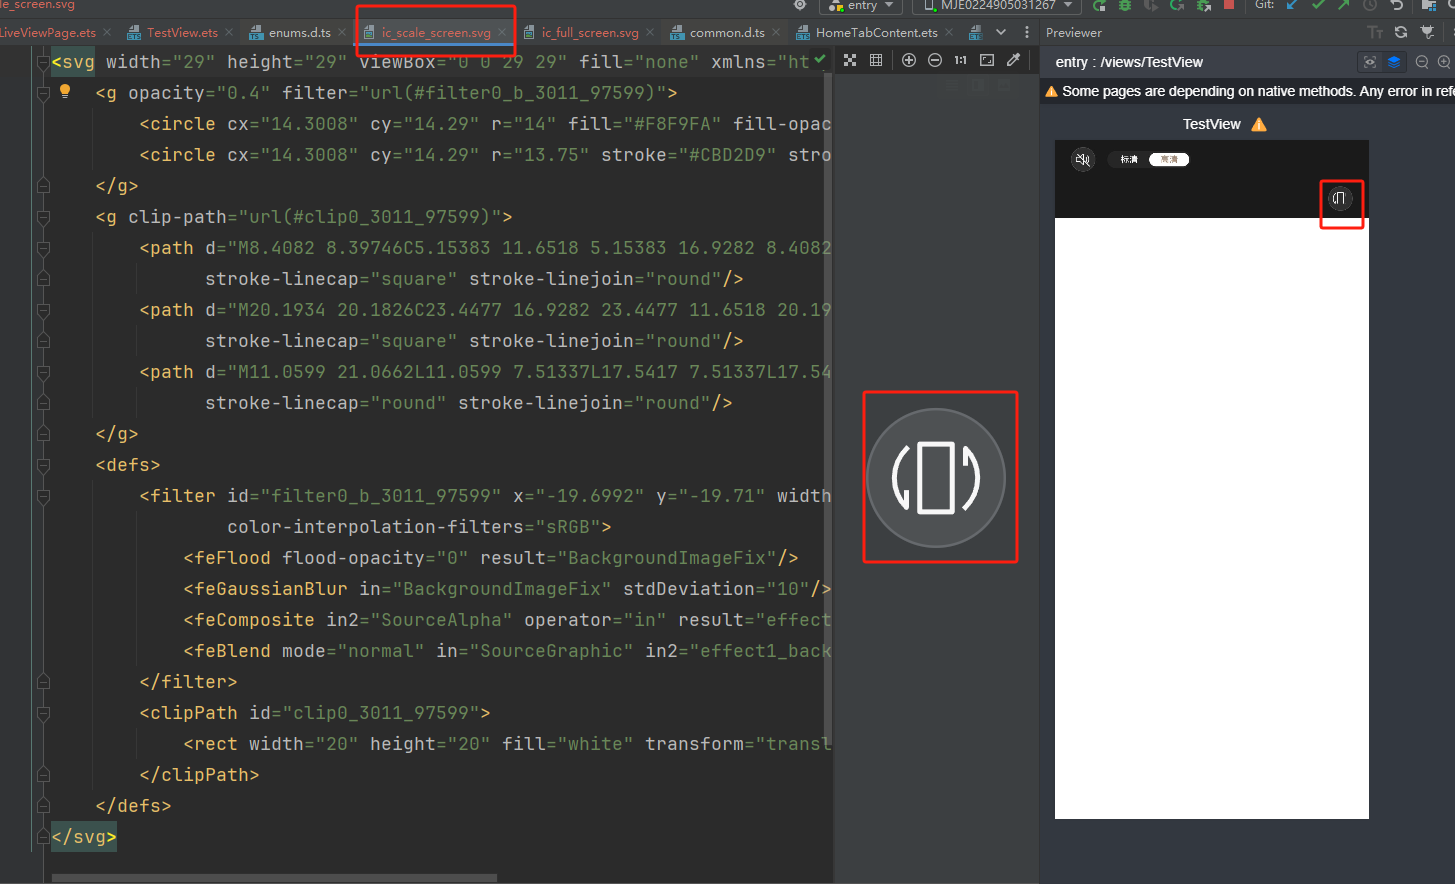Viewport: 1455px width, 884px height.
Task: Click the debug bug icon in toolbar
Action: (1125, 5)
